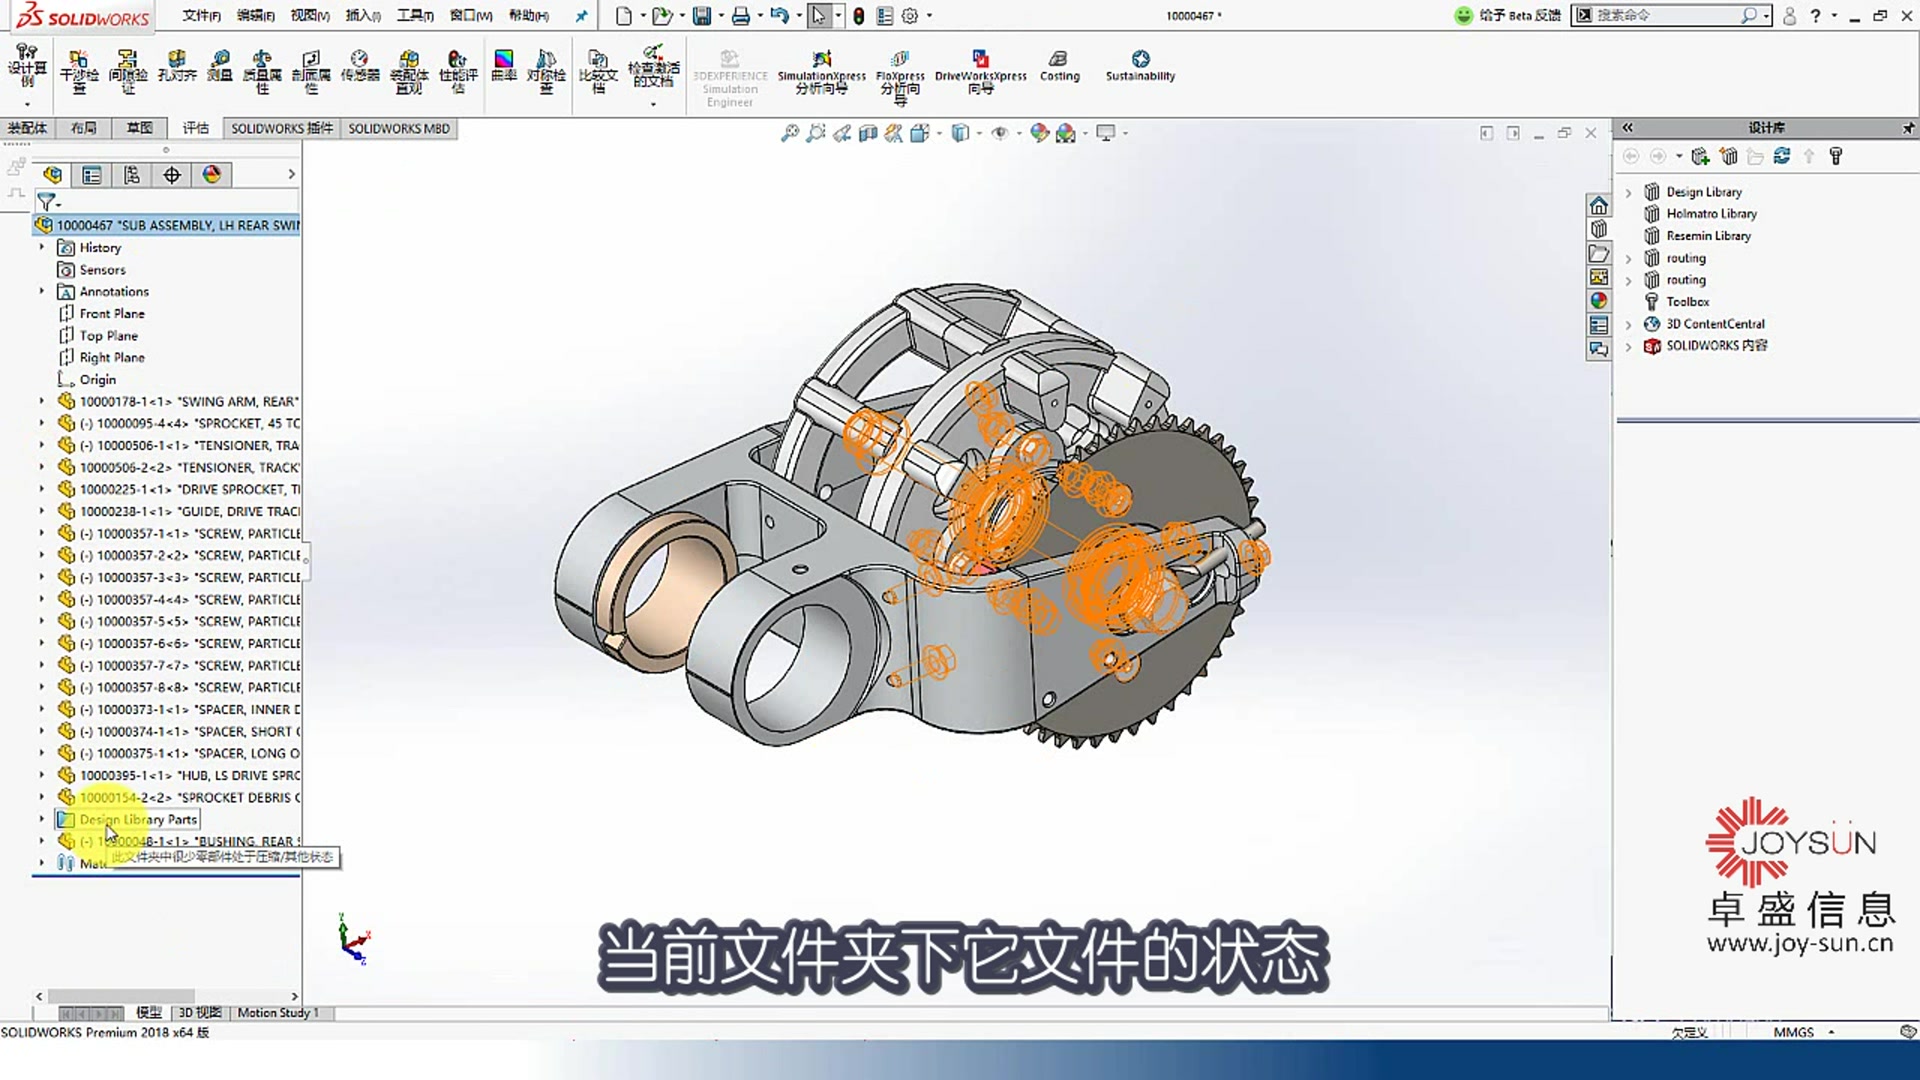Screen dimensions: 1920x1080
Task: Switch to the SOLIDWORKS MBD tab
Action: (x=398, y=128)
